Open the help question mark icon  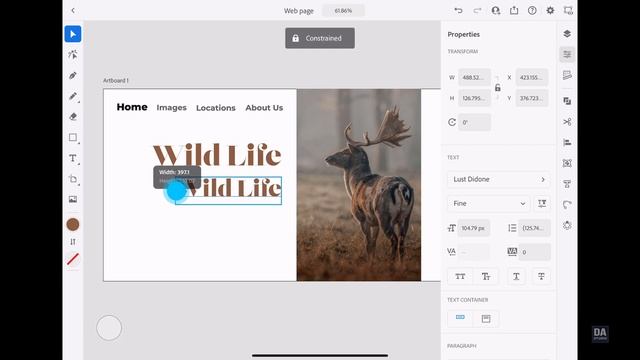click(x=532, y=11)
